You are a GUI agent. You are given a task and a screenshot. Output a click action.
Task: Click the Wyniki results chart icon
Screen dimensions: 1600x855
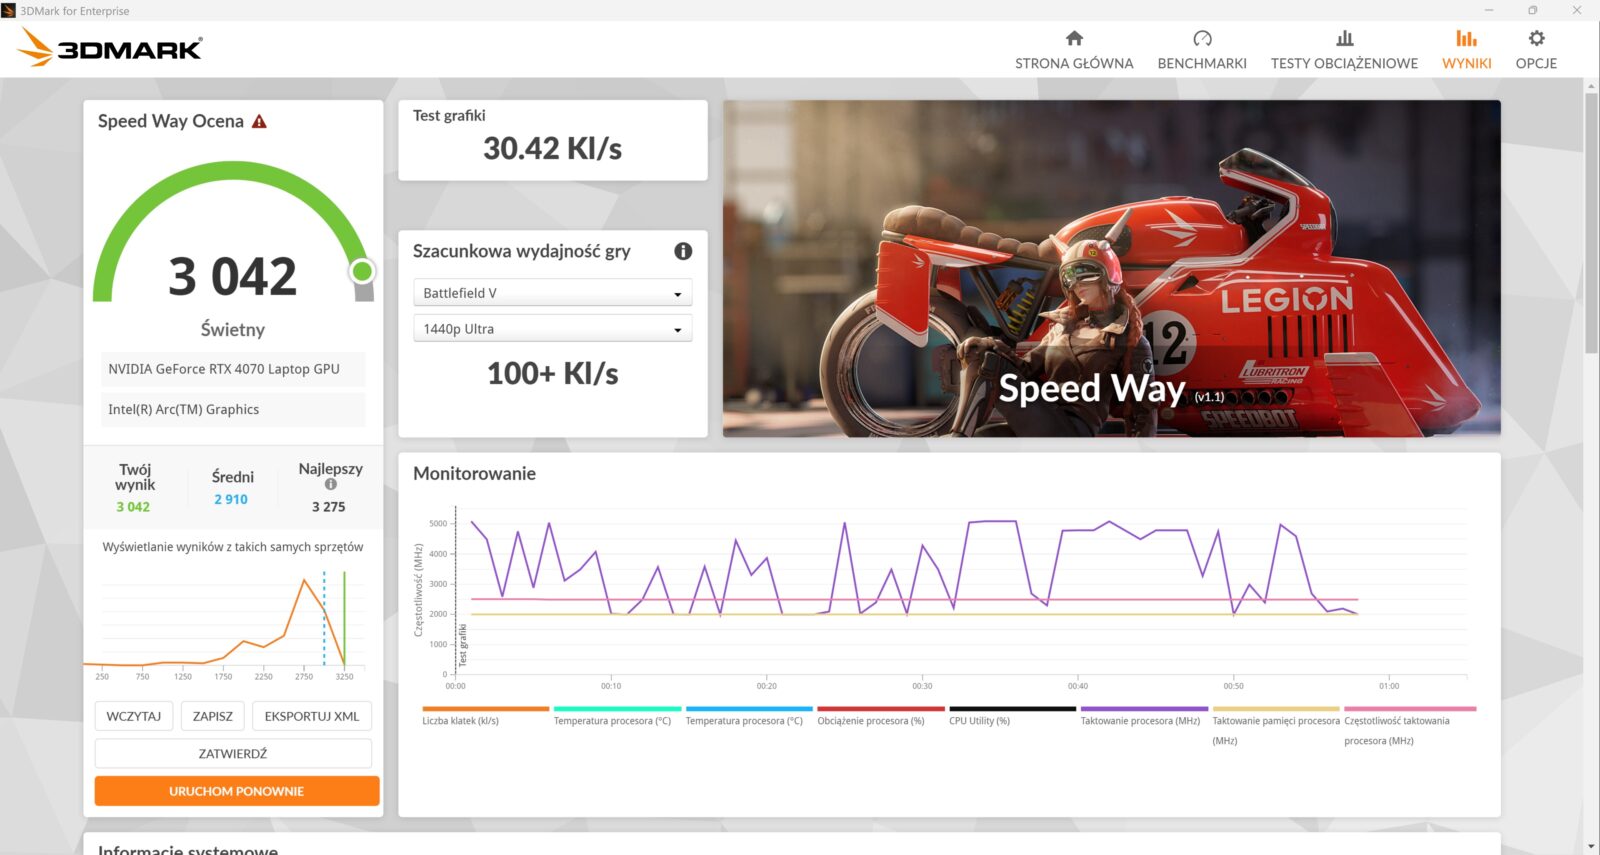click(1466, 39)
